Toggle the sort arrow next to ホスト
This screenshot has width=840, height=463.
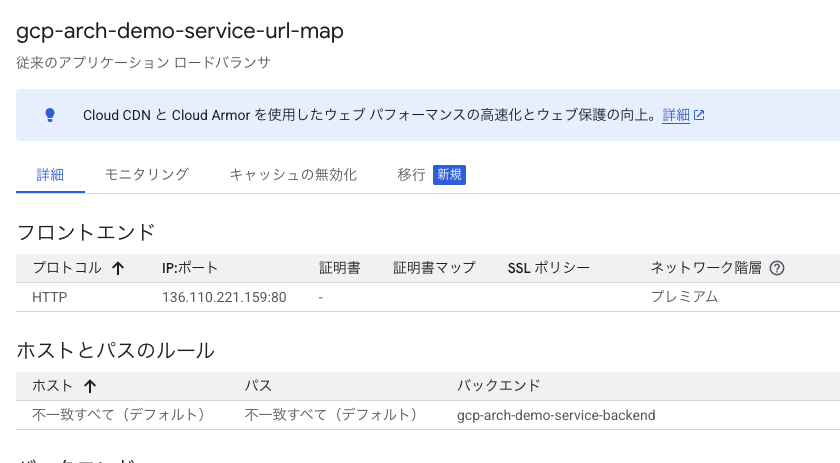click(90, 385)
